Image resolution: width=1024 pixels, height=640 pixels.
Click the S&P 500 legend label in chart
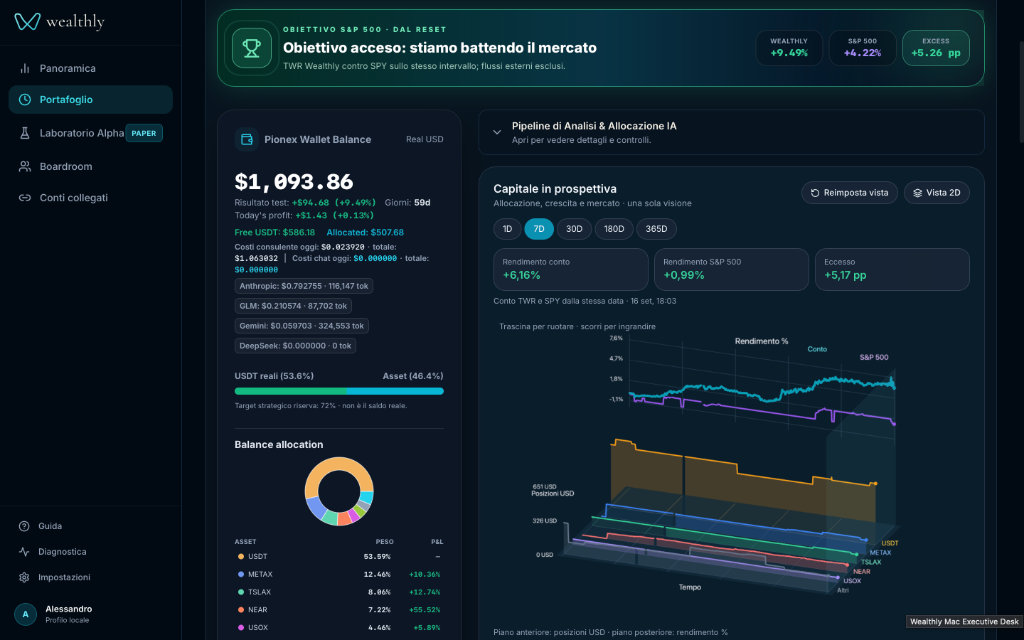[x=874, y=357]
